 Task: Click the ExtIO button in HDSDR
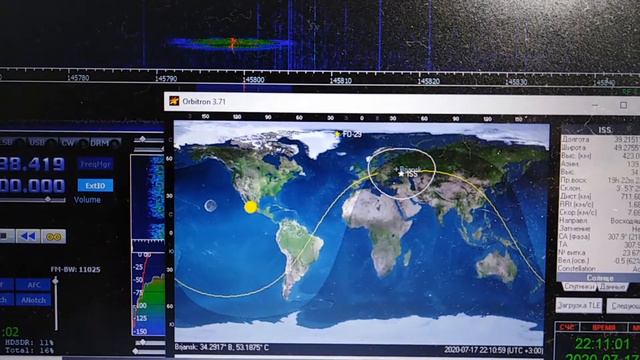pos(95,185)
